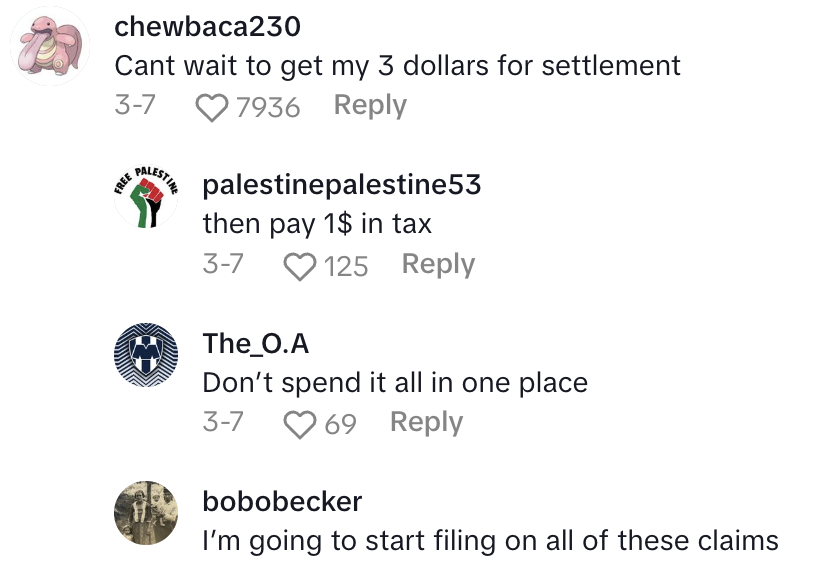
Task: Visit palestinepalestine53's profile via username
Action: coord(341,185)
